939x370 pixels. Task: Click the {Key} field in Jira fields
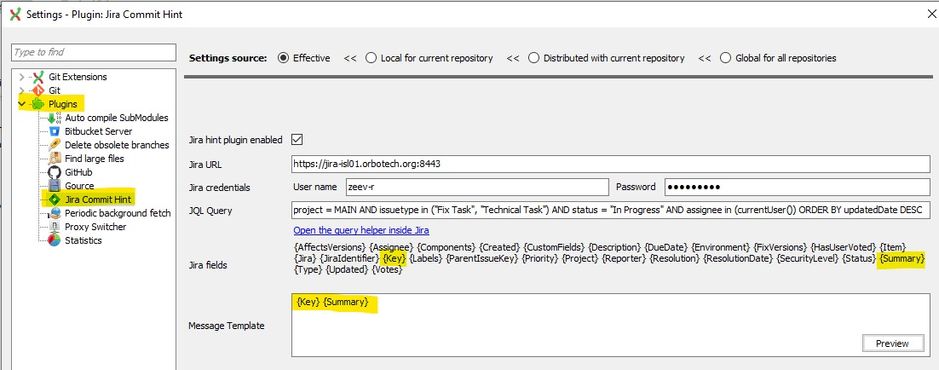(x=394, y=259)
